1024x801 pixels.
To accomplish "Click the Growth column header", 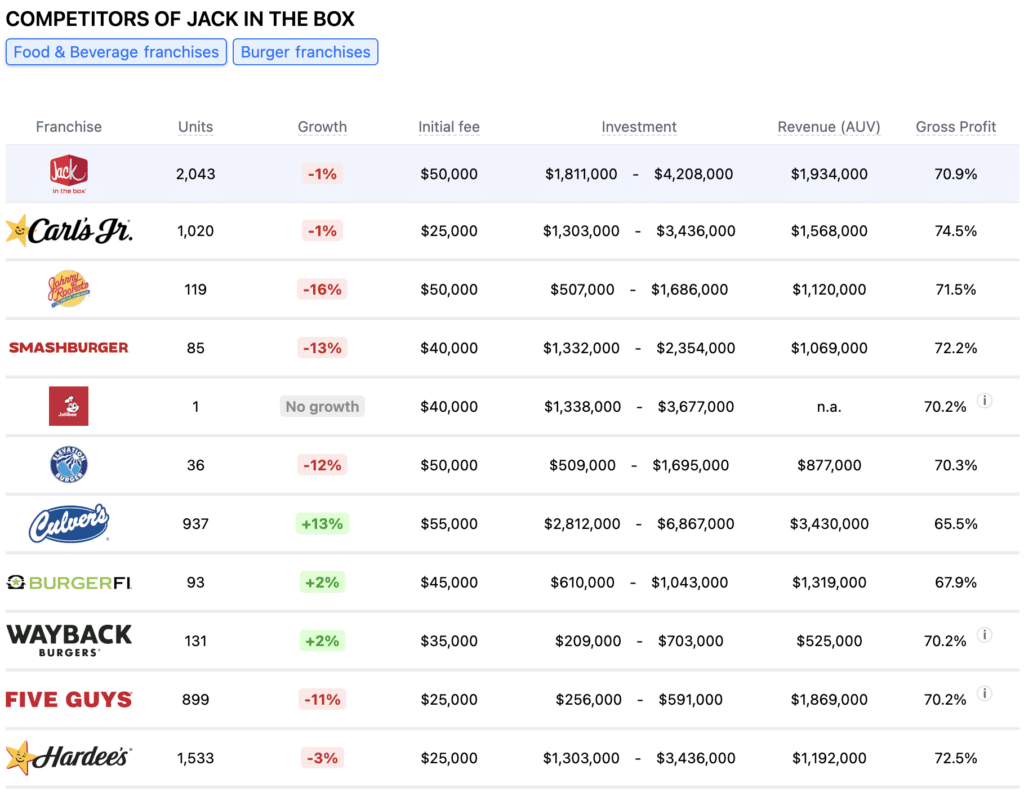I will point(322,127).
